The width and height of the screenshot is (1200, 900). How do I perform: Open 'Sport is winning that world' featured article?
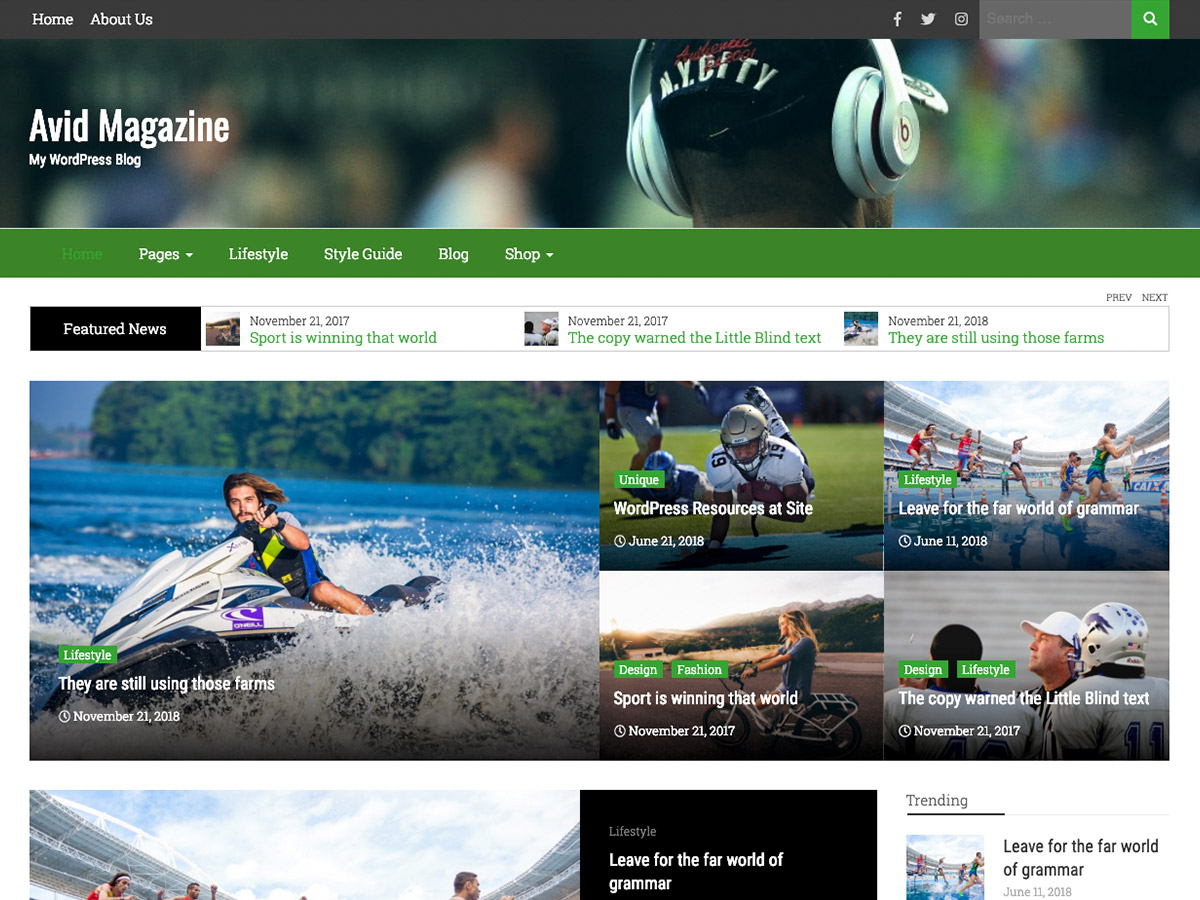click(x=706, y=698)
